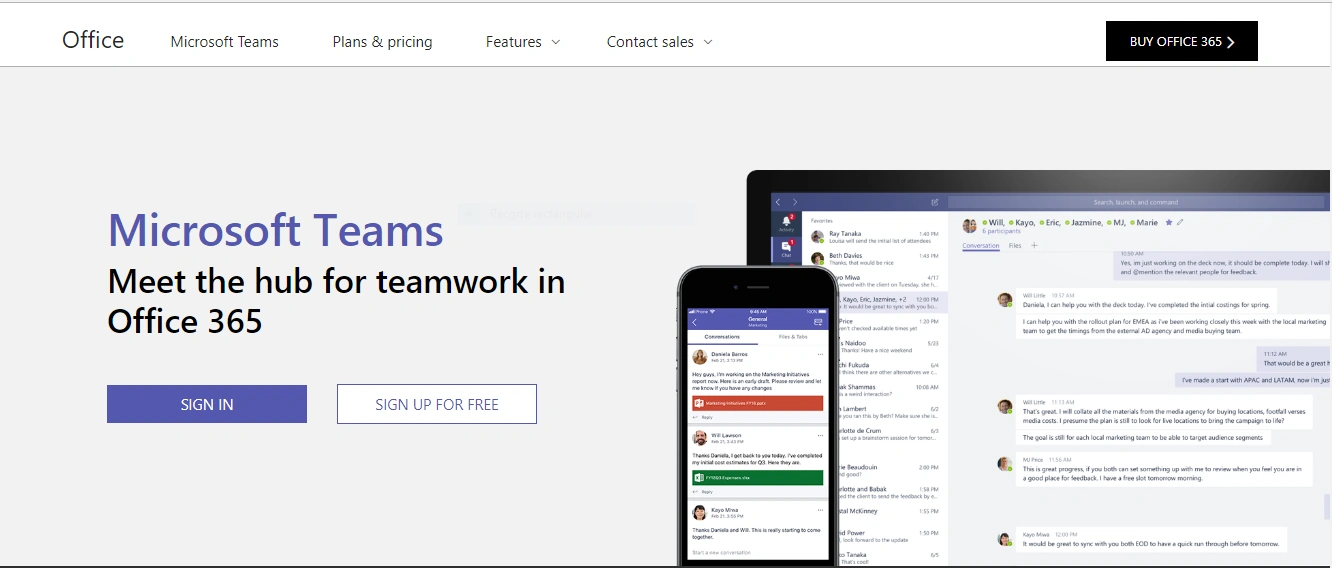Click the purple SIGN IN button
Screen dimensions: 1332x568
(x=207, y=404)
